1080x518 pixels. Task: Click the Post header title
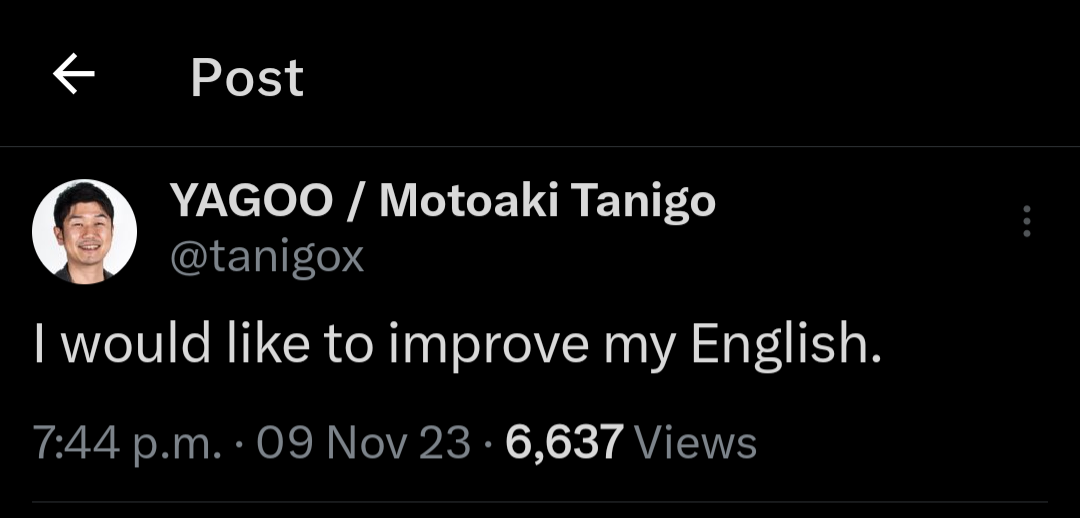click(247, 77)
